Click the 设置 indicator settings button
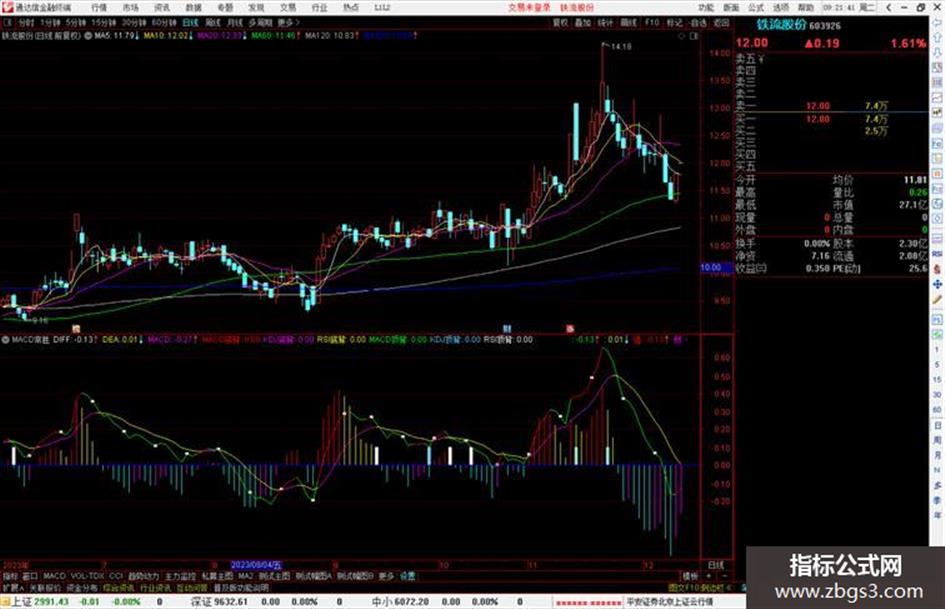Screen dimensions: 945x609 coord(407,576)
